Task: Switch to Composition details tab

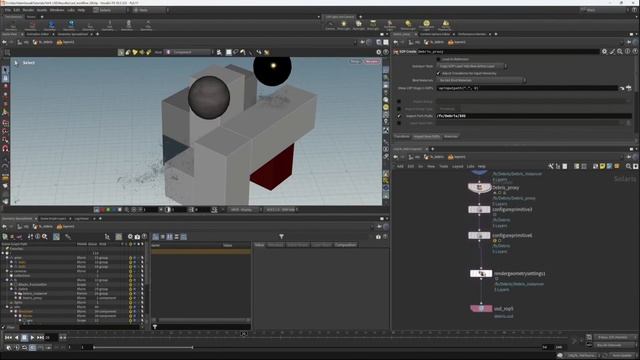Action: (345, 245)
